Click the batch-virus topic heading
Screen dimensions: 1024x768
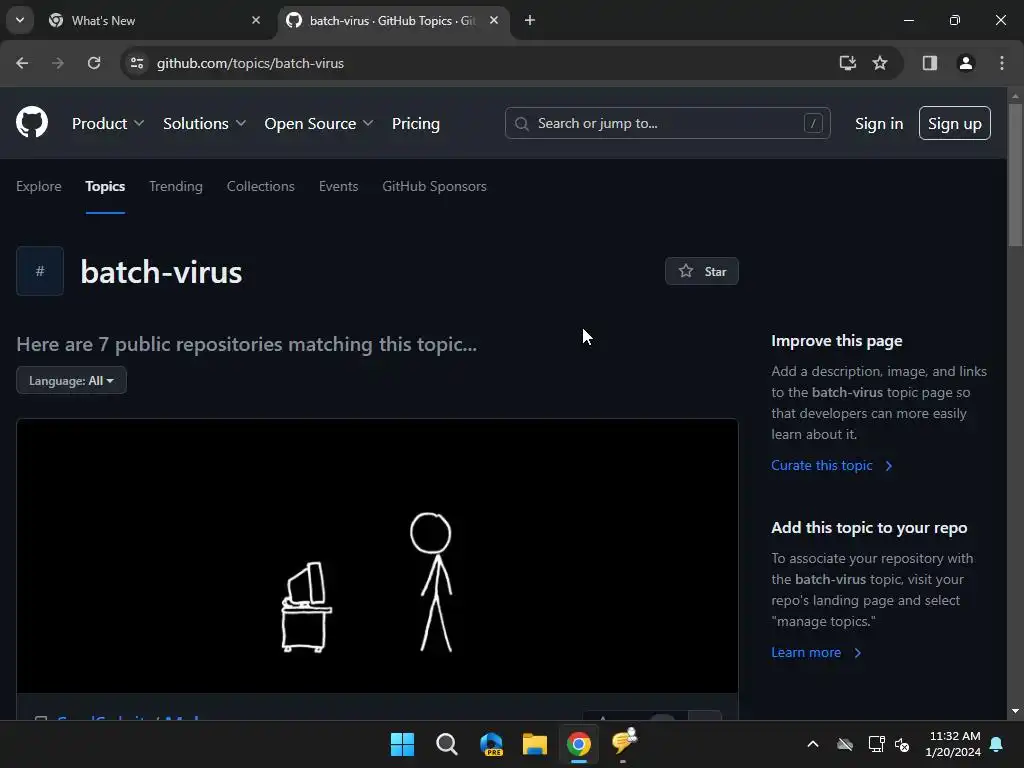tap(161, 272)
